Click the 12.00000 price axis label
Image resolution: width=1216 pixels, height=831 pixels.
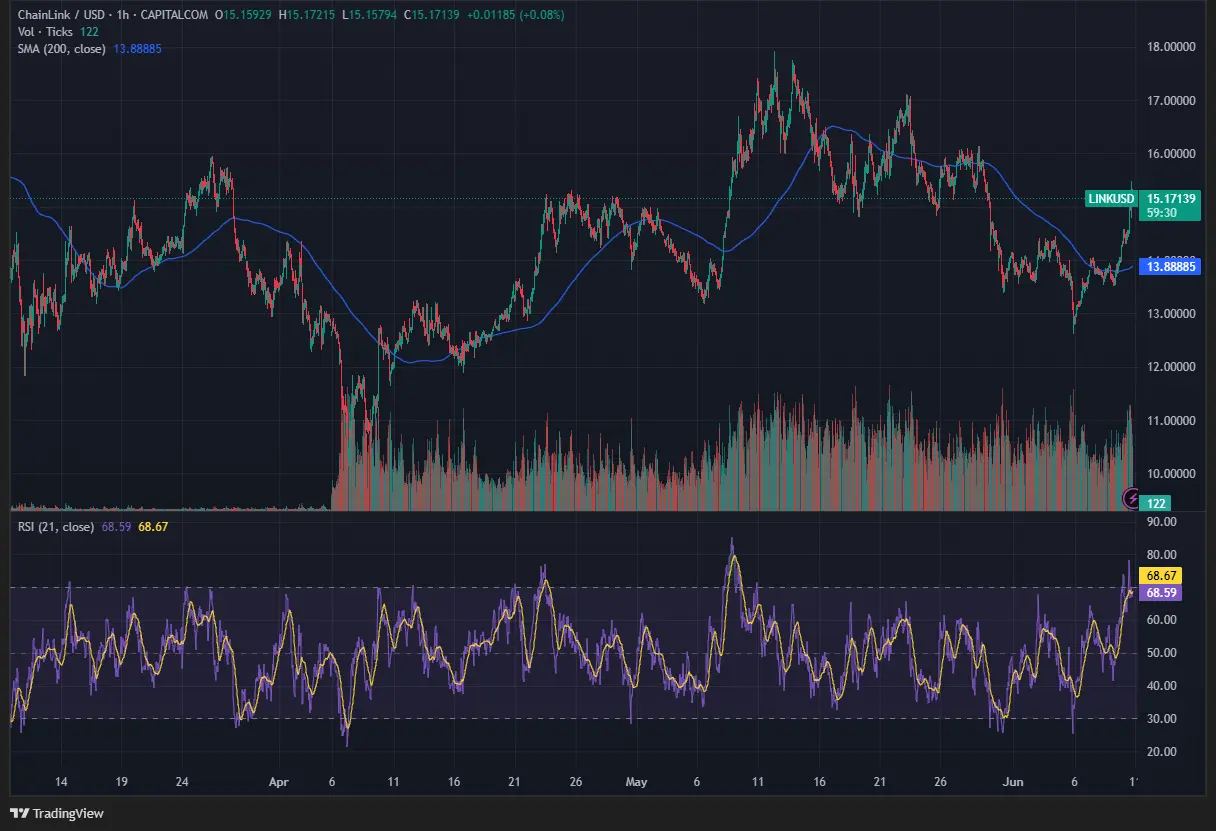tap(1173, 367)
